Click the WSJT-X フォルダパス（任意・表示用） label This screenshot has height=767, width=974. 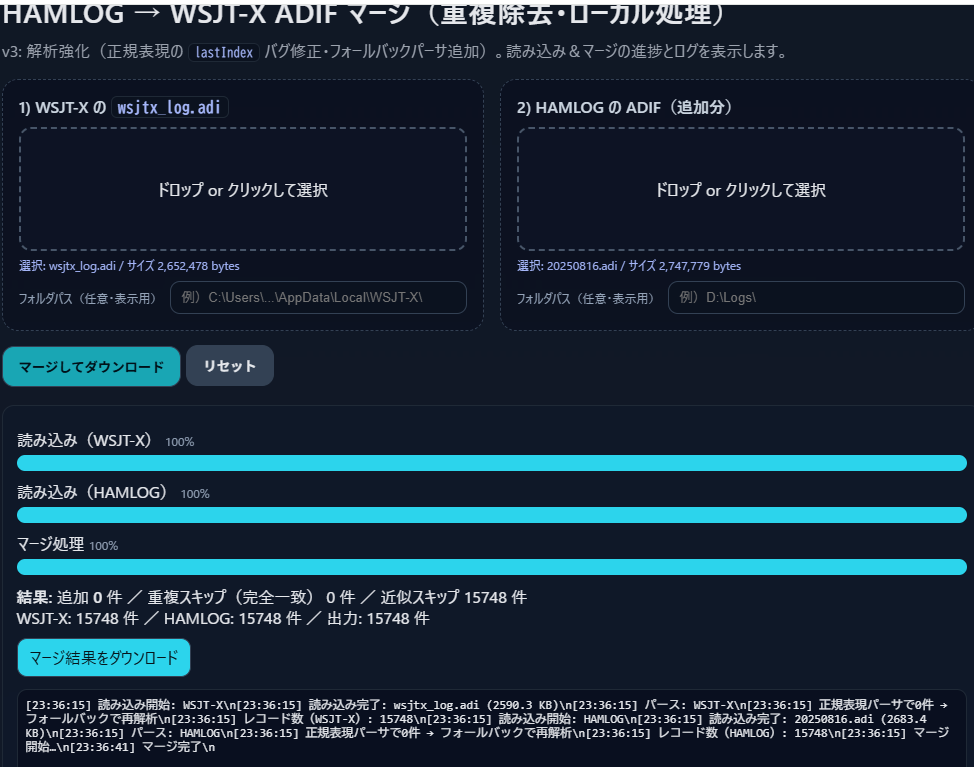pyautogui.click(x=87, y=299)
